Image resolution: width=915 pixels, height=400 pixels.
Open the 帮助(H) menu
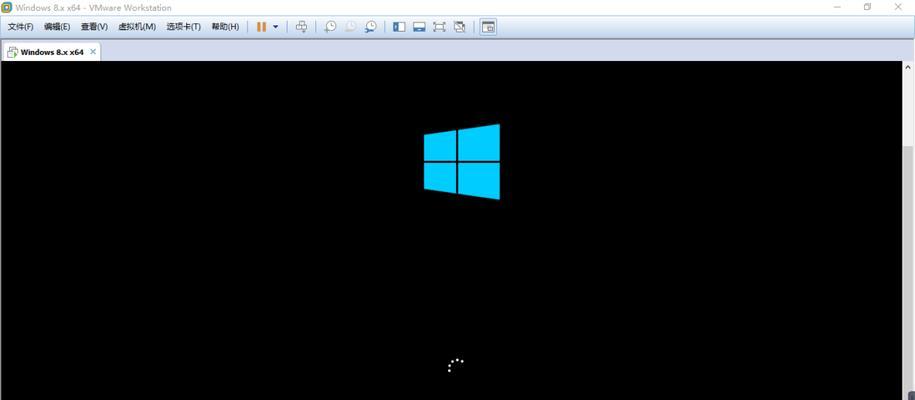pyautogui.click(x=225, y=27)
